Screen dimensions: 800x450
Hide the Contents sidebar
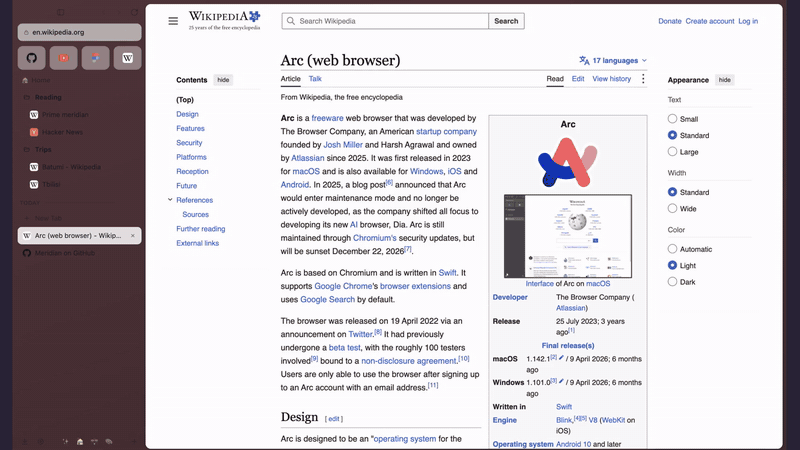[223, 80]
